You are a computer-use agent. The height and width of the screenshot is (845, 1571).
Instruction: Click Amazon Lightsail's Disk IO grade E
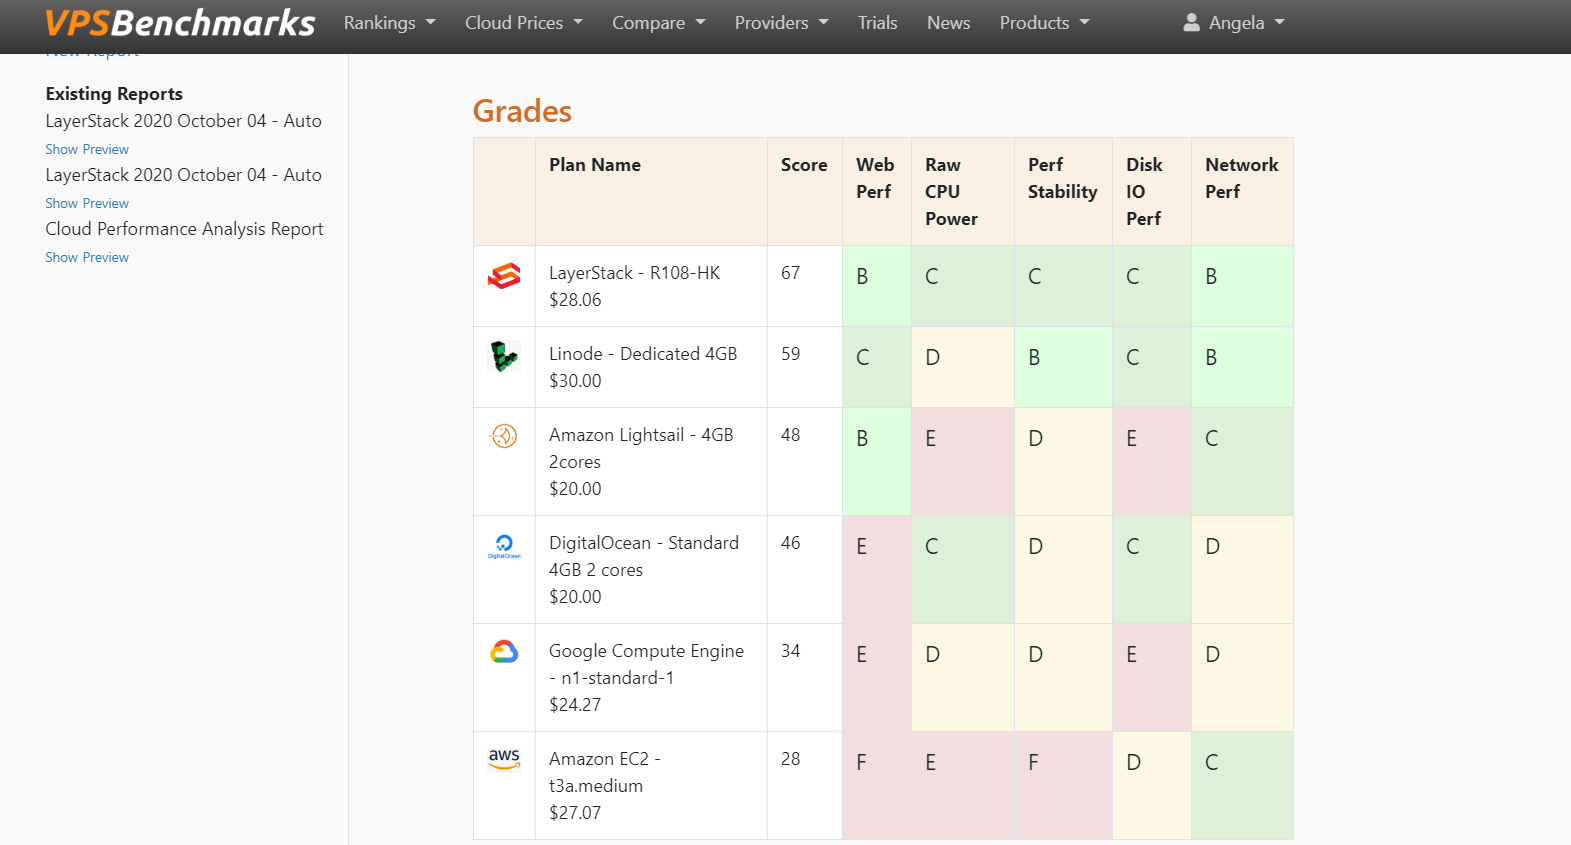[1131, 439]
